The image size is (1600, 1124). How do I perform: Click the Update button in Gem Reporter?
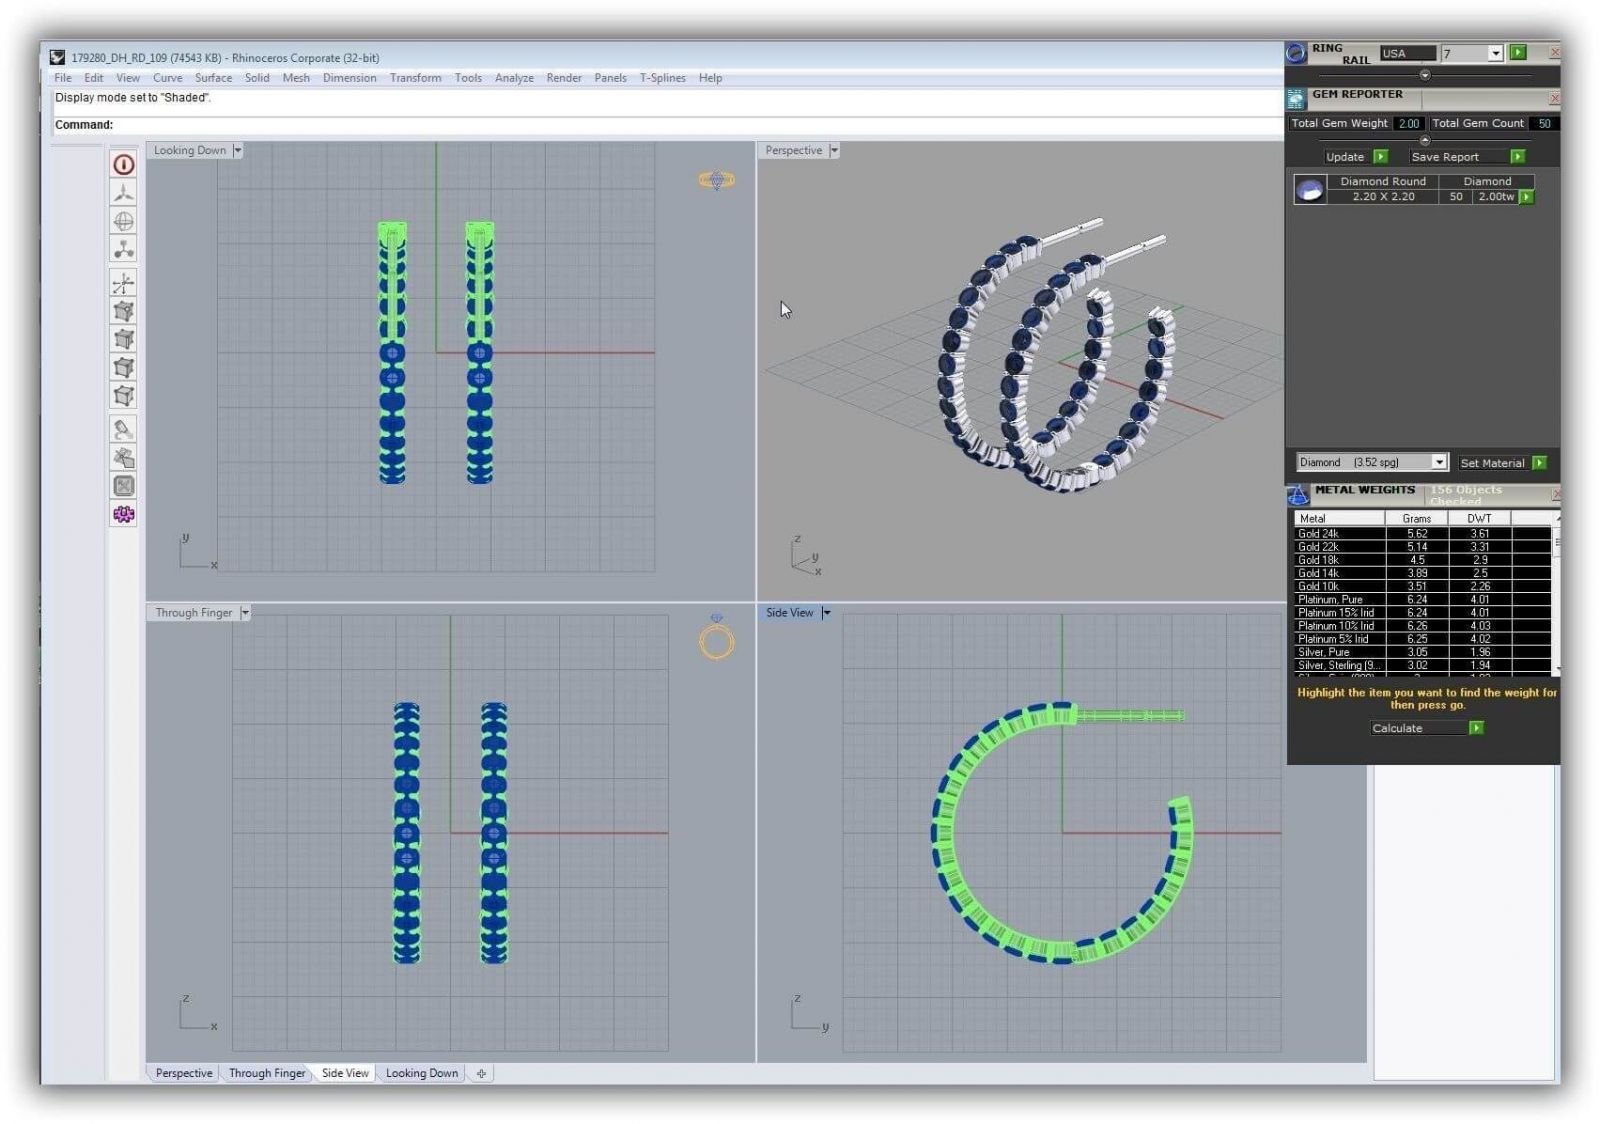coord(1345,157)
